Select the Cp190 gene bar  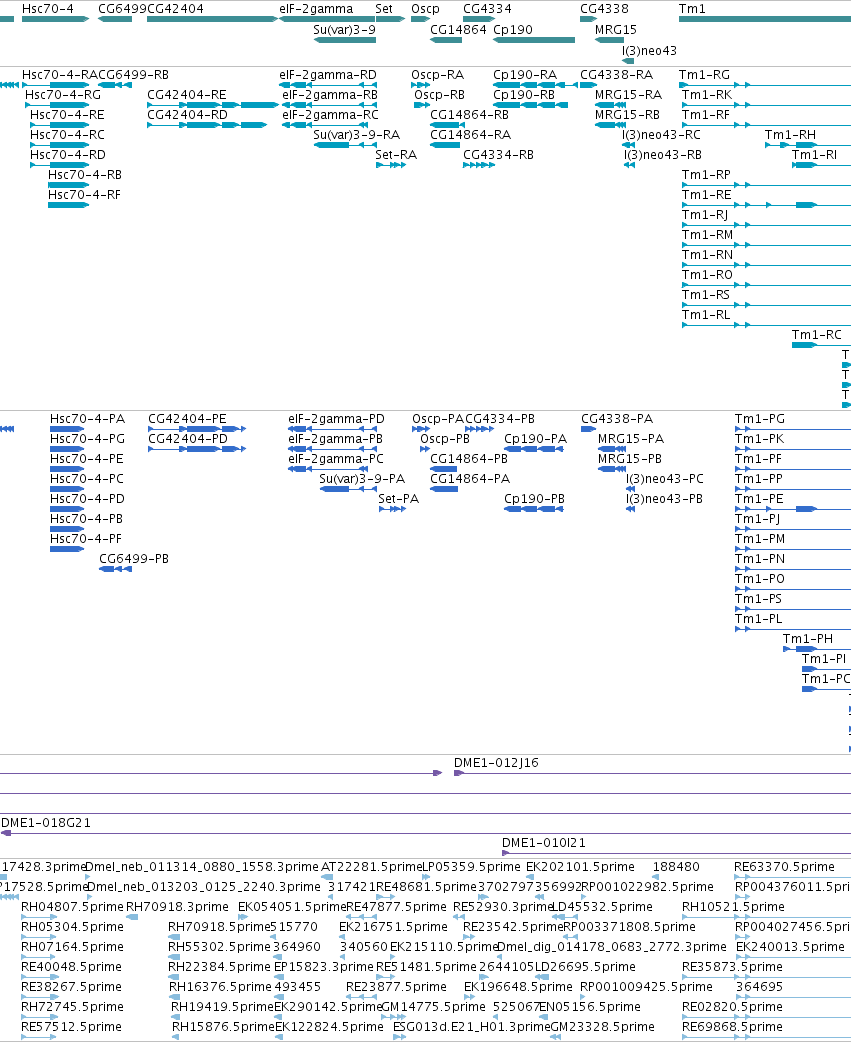click(534, 41)
